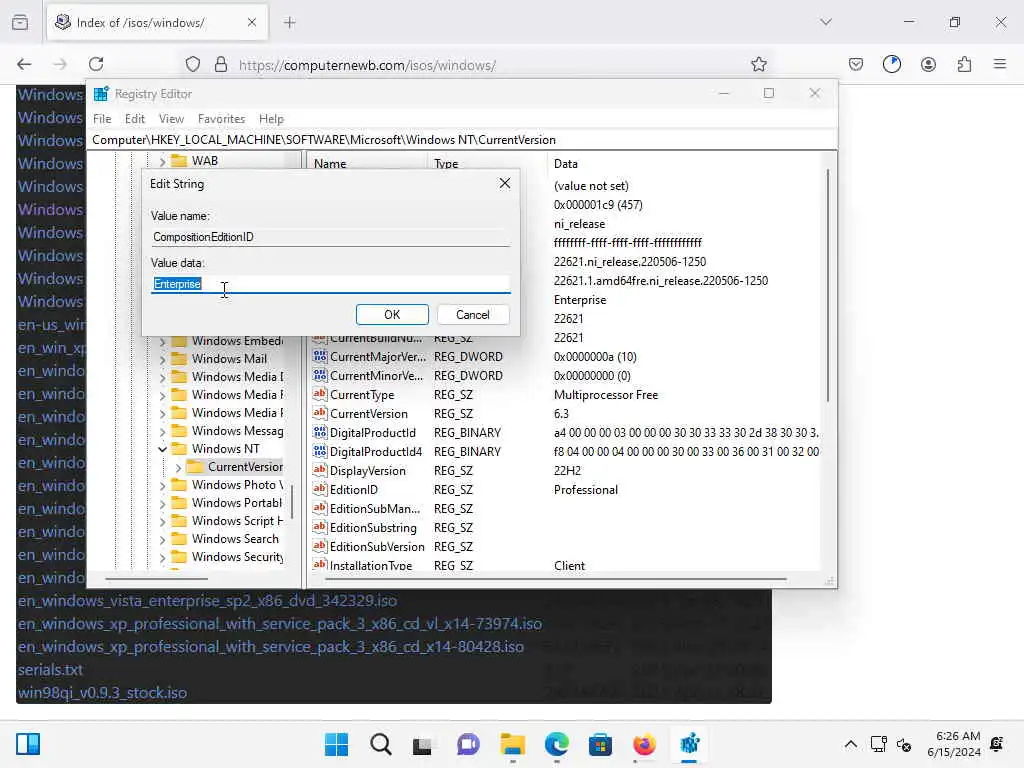This screenshot has width=1024, height=768.
Task: Expand the WAB registry key
Action: [163, 161]
